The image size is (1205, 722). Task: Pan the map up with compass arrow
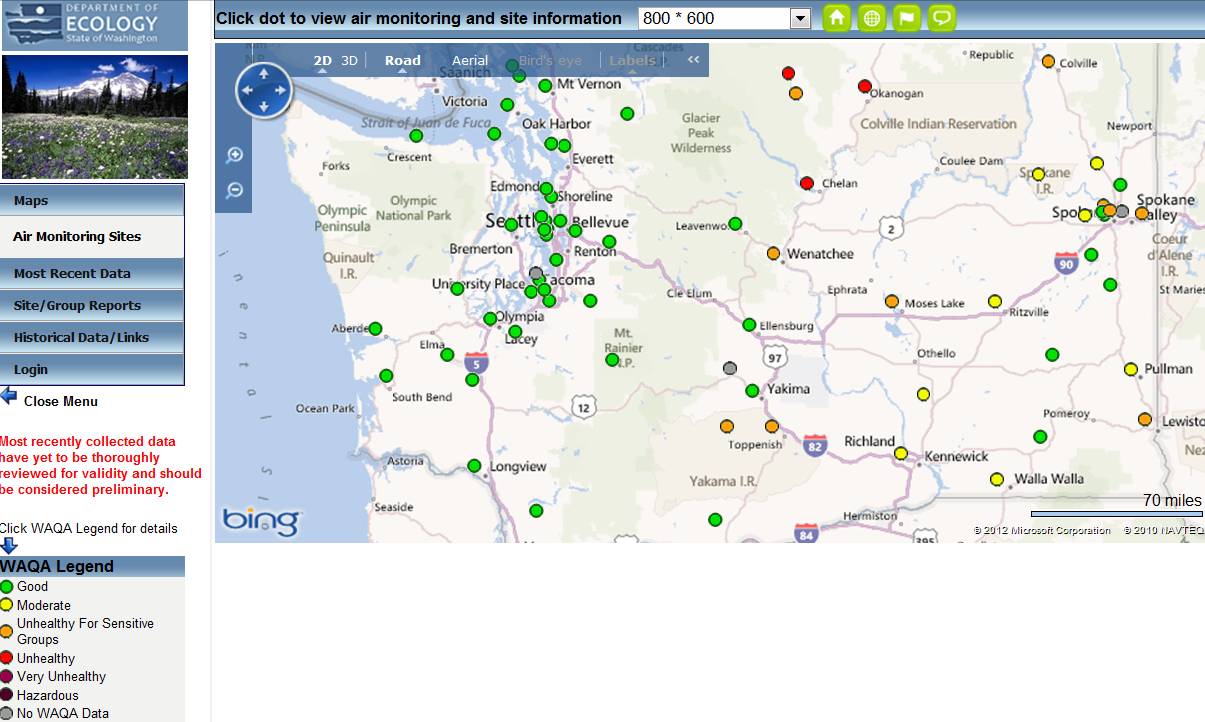[263, 73]
